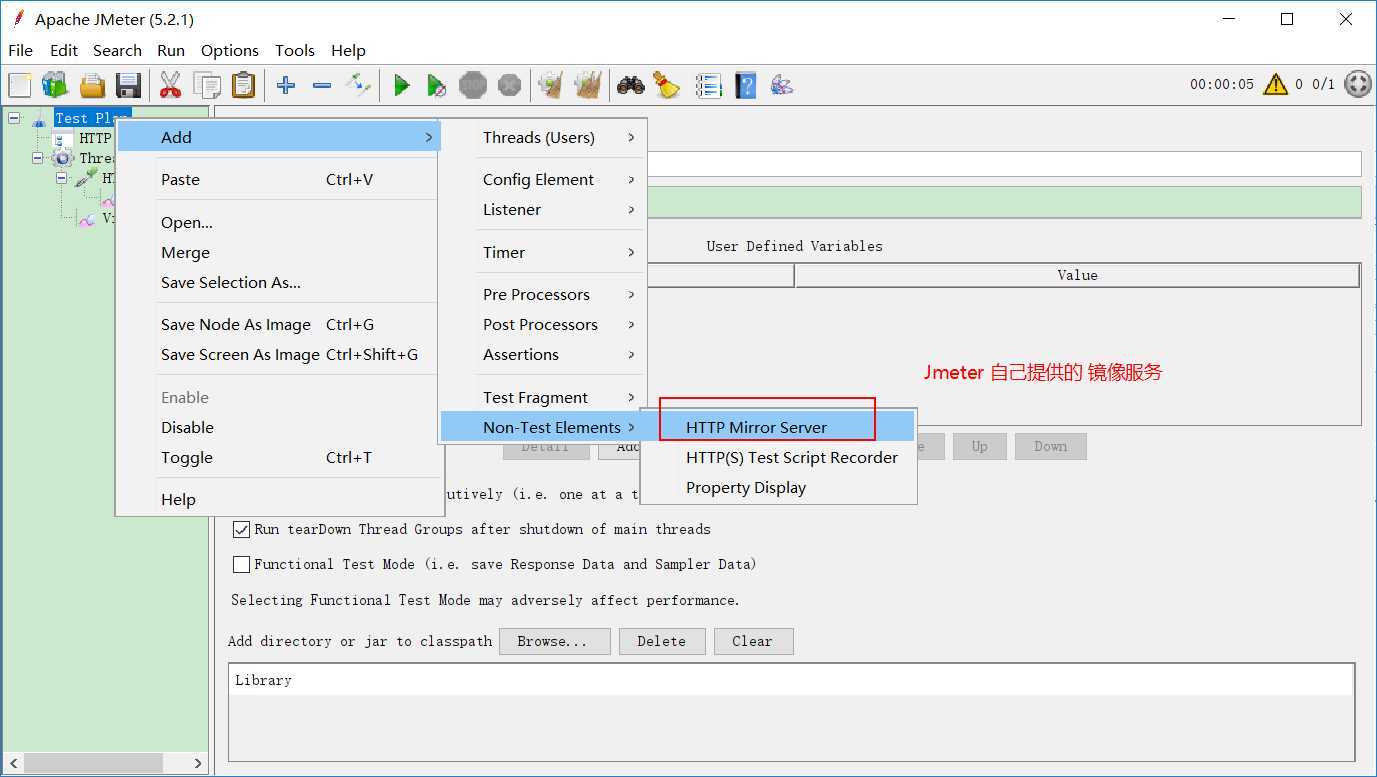This screenshot has width=1377, height=777.
Task: Click the gray Stop icon
Action: click(x=473, y=85)
